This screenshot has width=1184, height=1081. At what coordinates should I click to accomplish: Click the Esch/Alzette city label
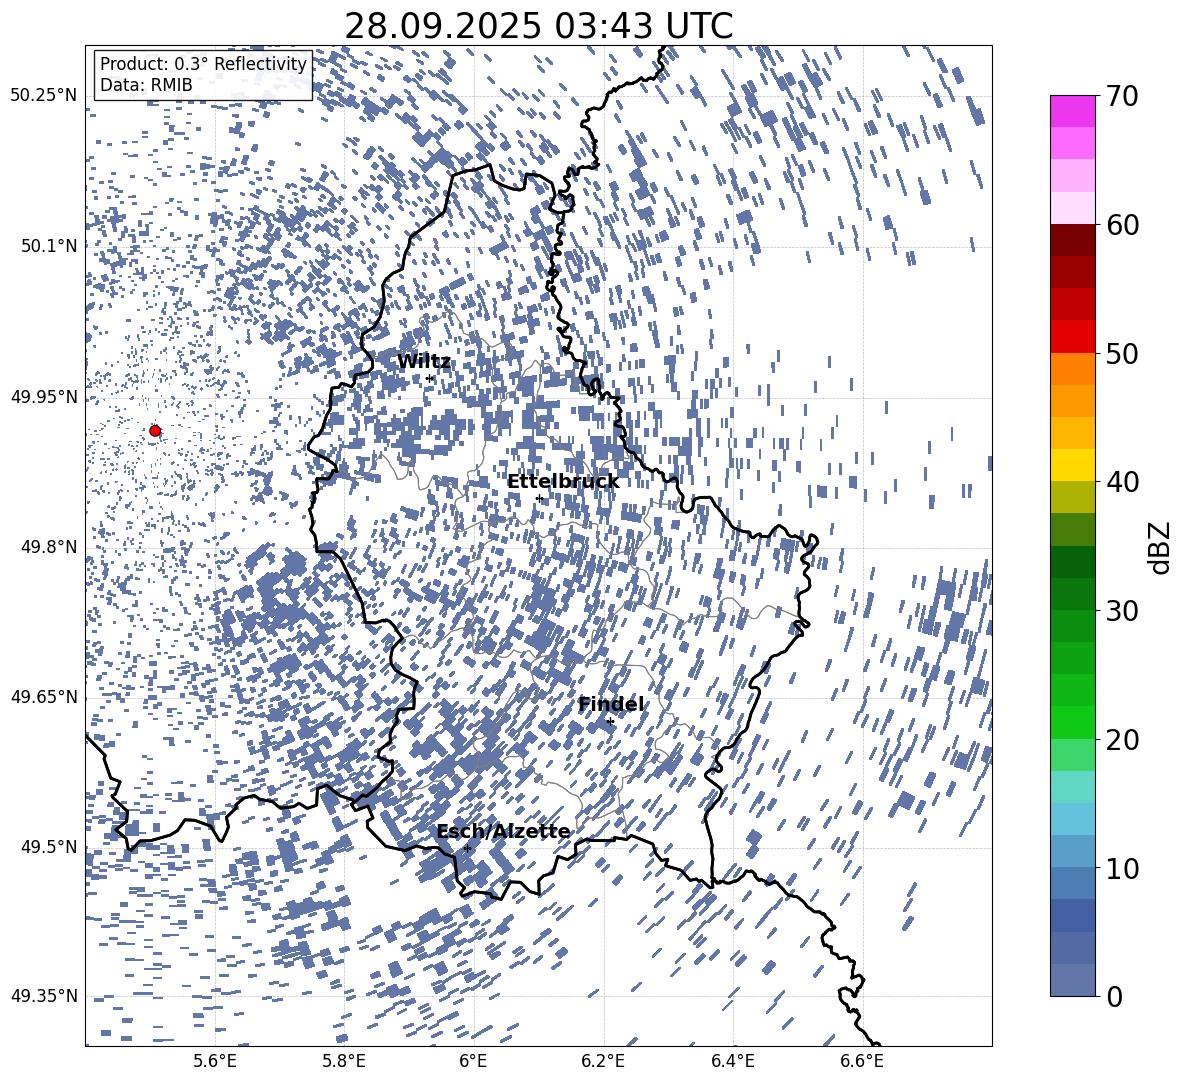click(x=503, y=831)
